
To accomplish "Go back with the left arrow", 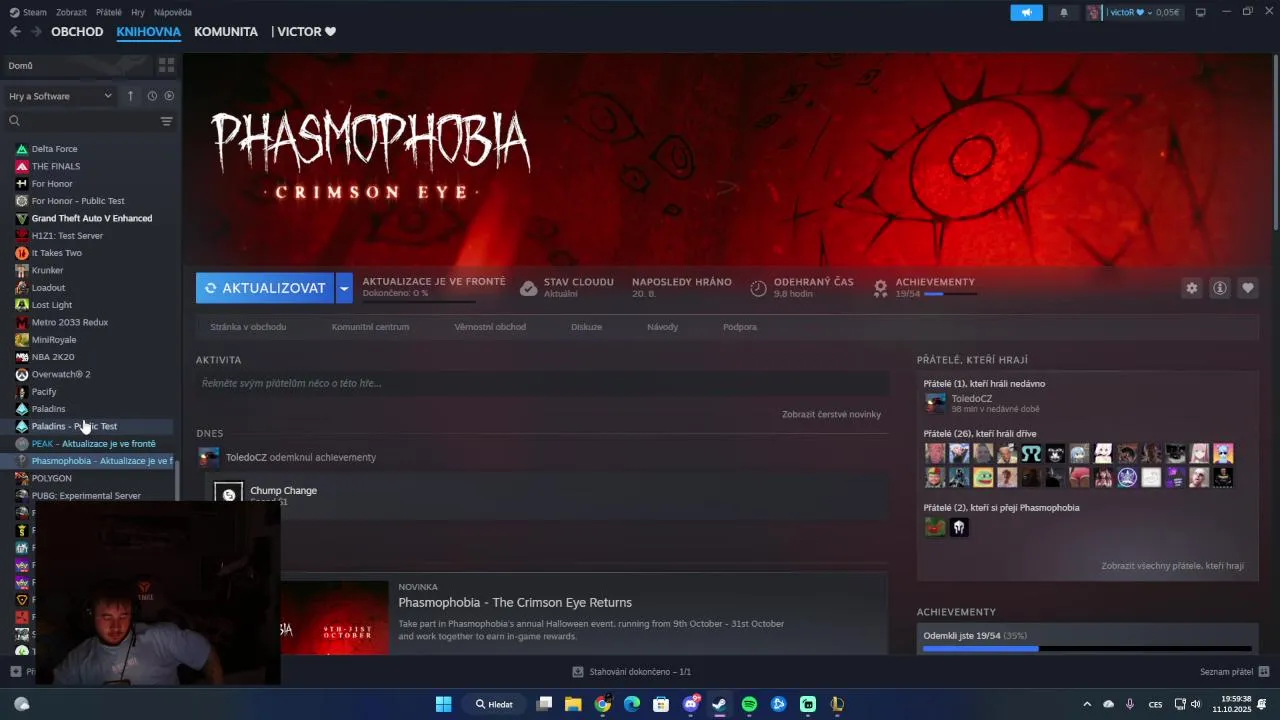I will tap(15, 32).
